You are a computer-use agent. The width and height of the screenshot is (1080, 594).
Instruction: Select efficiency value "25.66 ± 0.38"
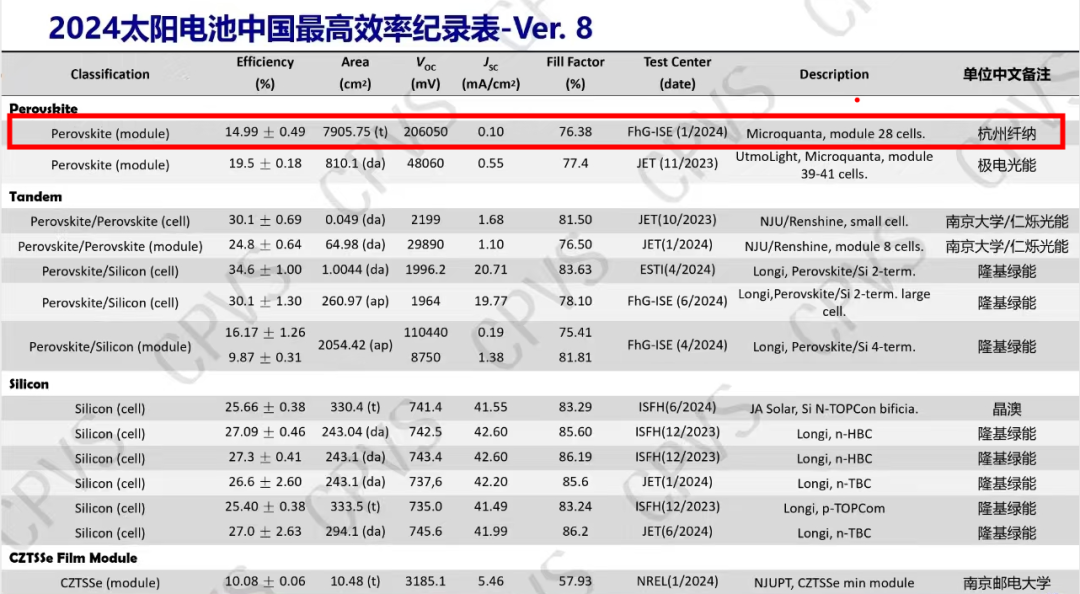coord(265,407)
